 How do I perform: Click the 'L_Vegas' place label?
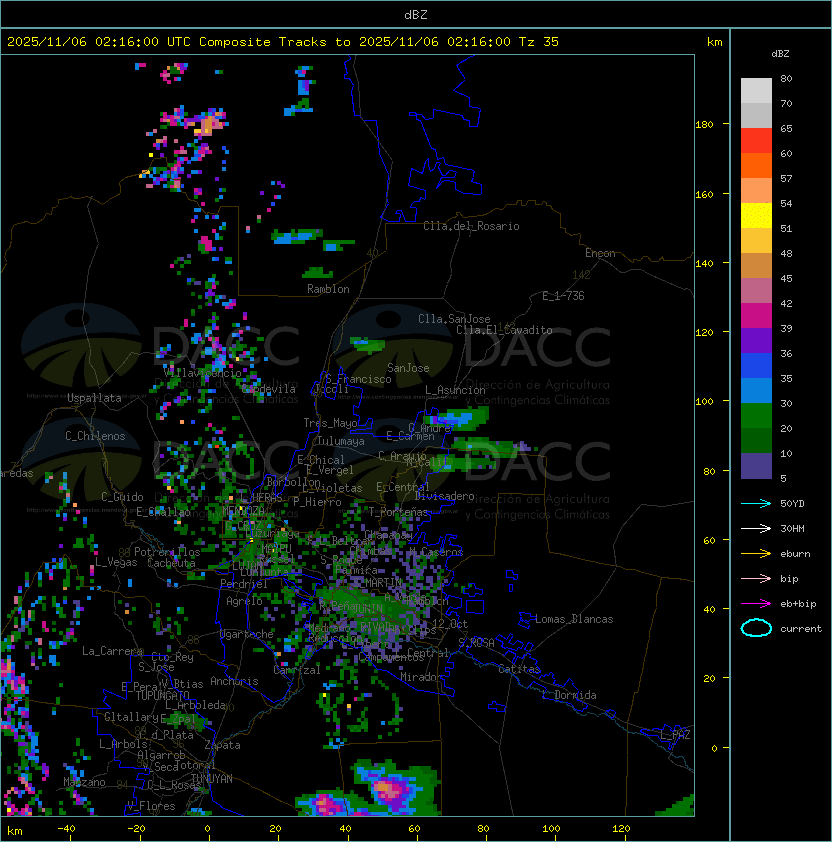click(x=116, y=562)
